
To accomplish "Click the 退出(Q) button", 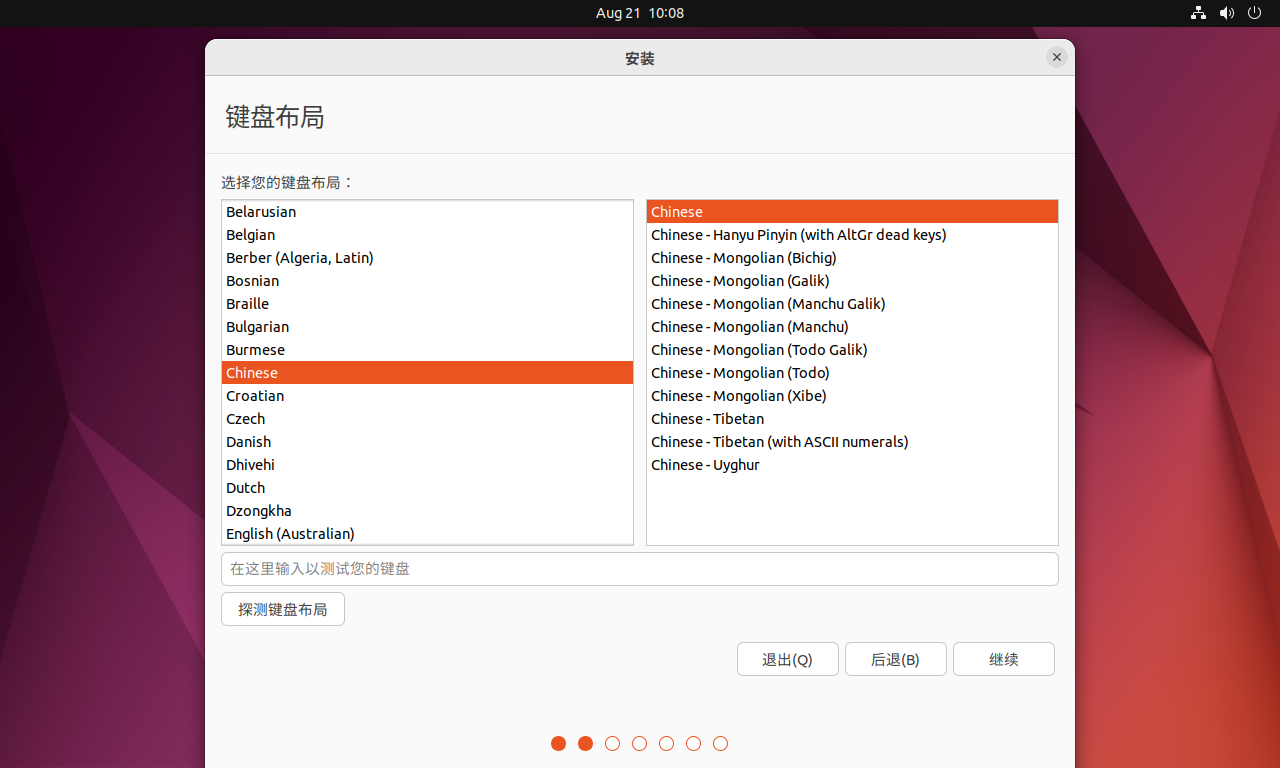I will [787, 658].
